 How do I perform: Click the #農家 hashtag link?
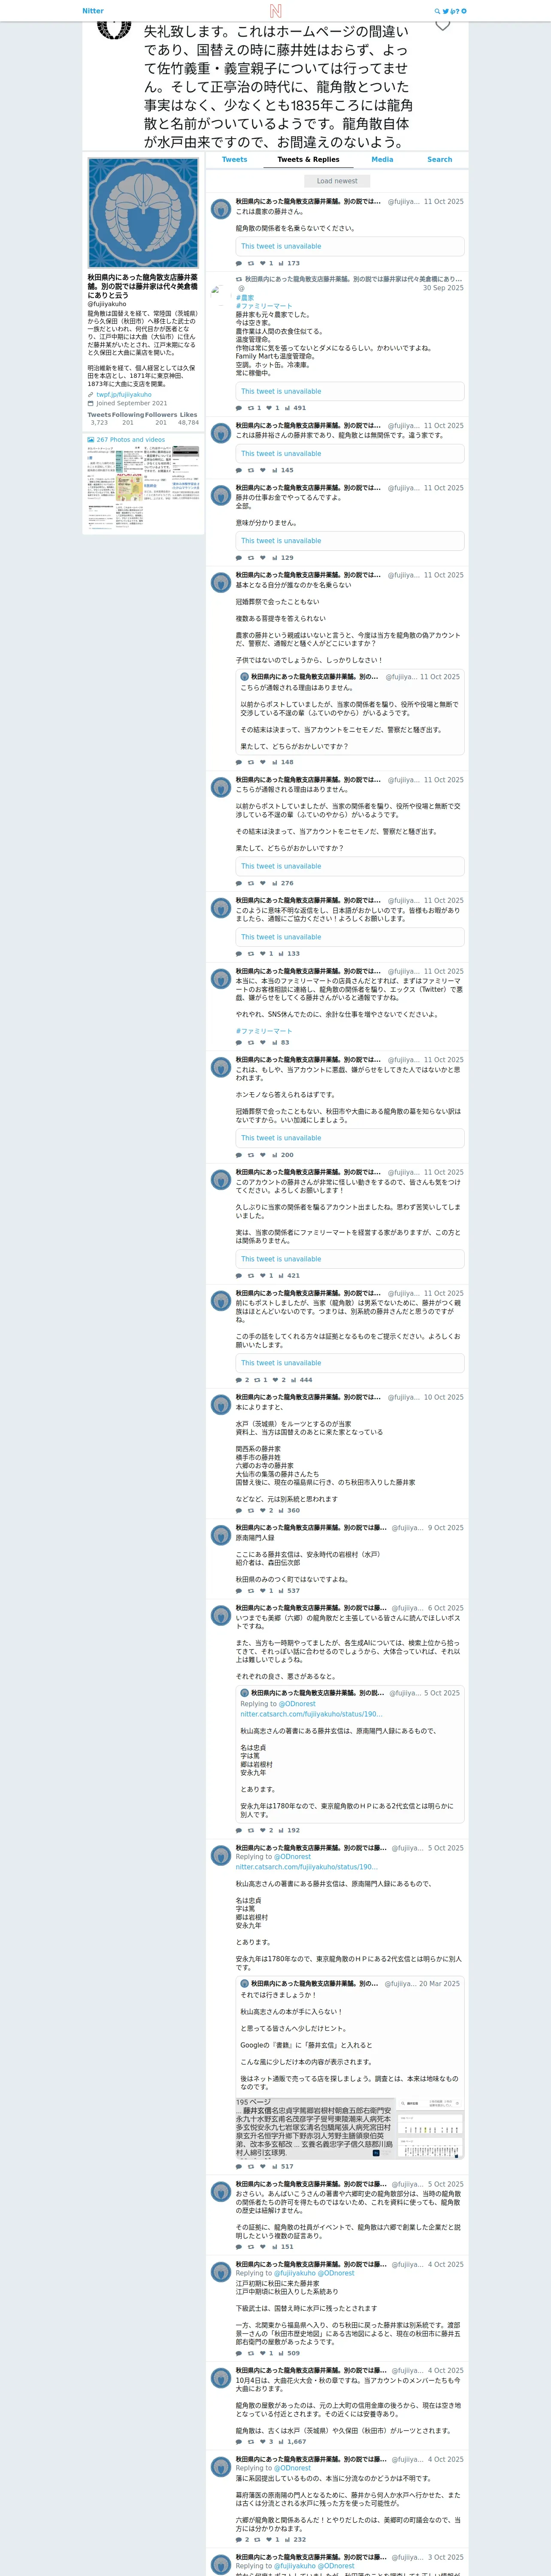(x=245, y=298)
